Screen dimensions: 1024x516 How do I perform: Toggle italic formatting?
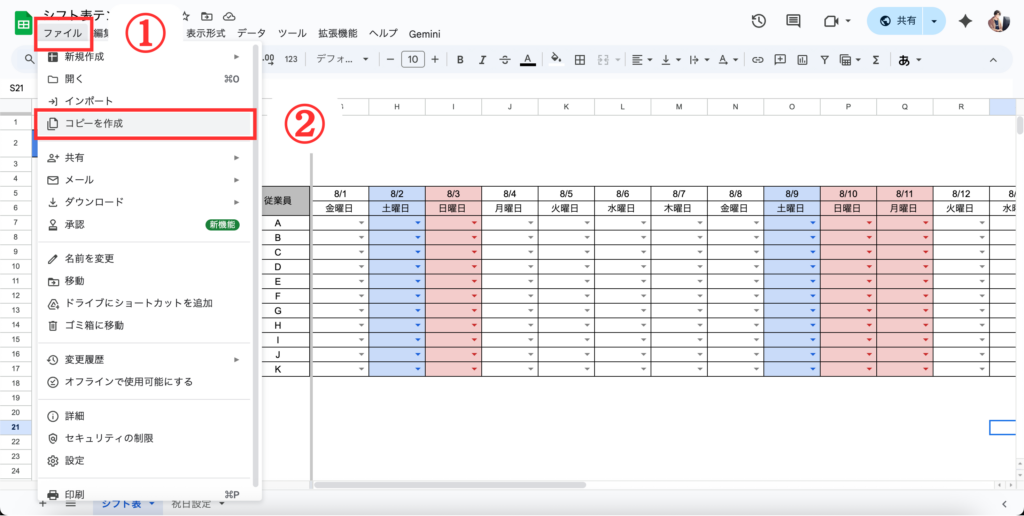click(482, 59)
